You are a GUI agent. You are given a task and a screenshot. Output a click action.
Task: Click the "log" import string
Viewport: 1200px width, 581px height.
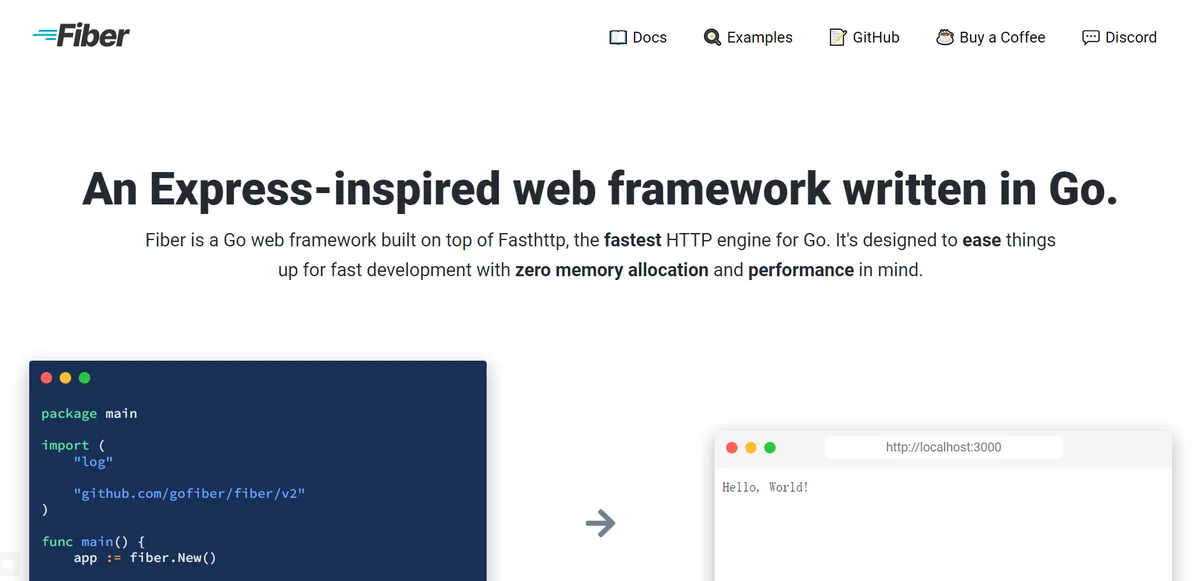coord(93,461)
